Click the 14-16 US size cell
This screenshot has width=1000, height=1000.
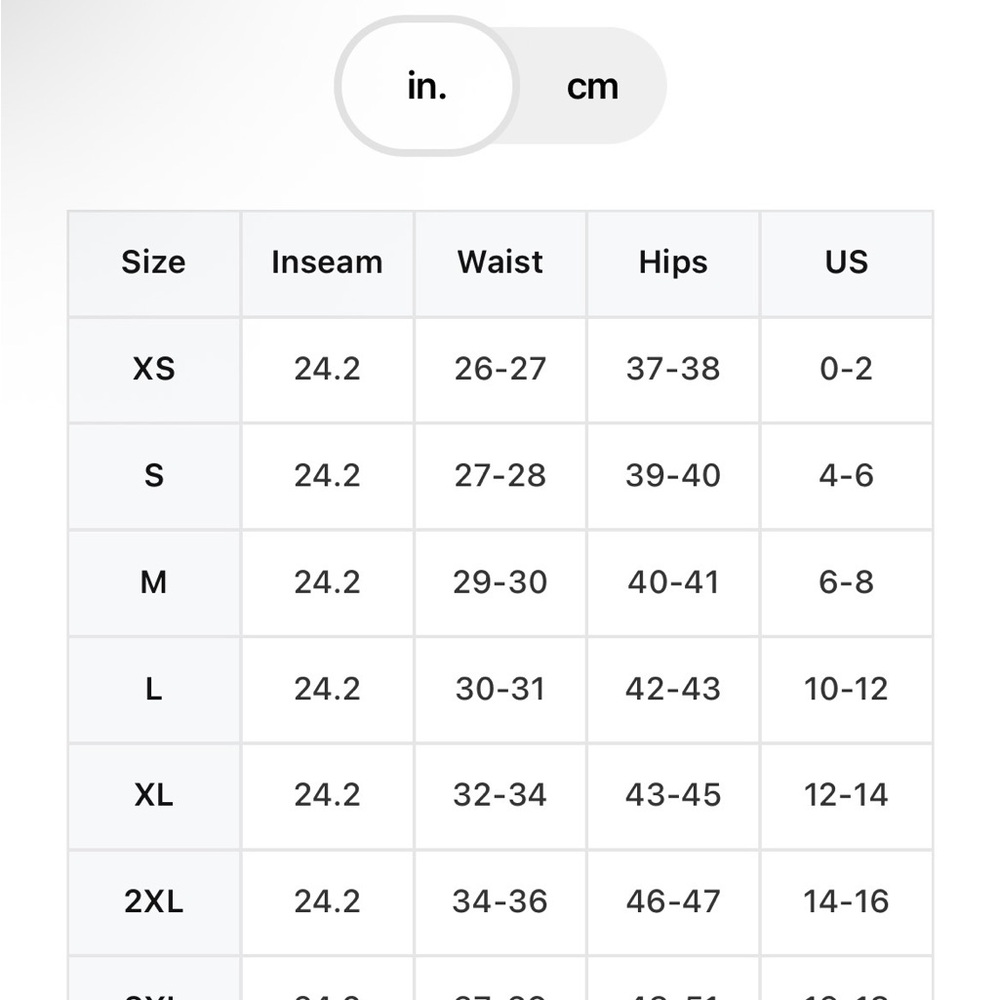(846, 902)
